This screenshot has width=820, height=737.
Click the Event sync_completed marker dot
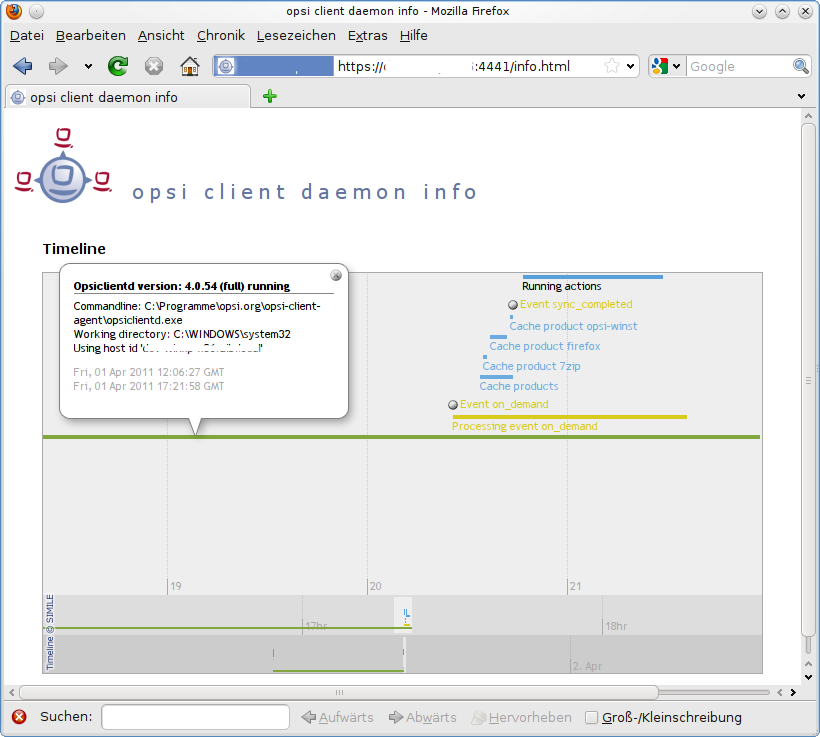[x=513, y=305]
